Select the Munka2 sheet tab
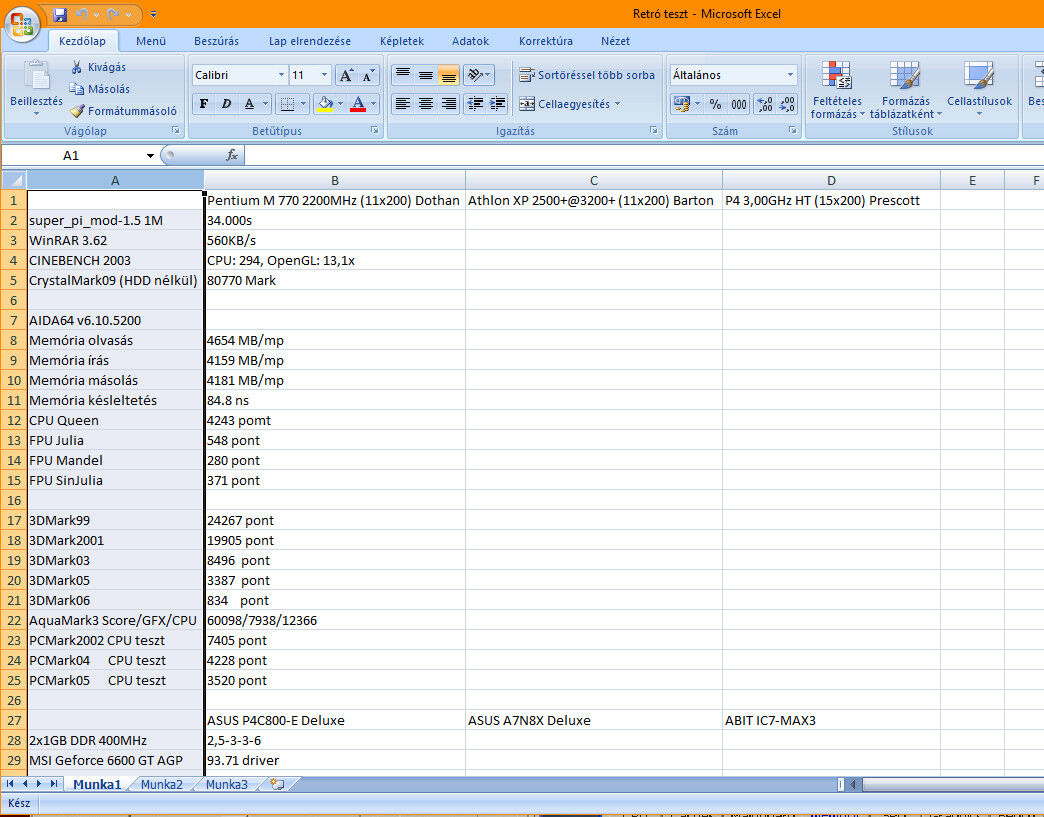 (161, 784)
